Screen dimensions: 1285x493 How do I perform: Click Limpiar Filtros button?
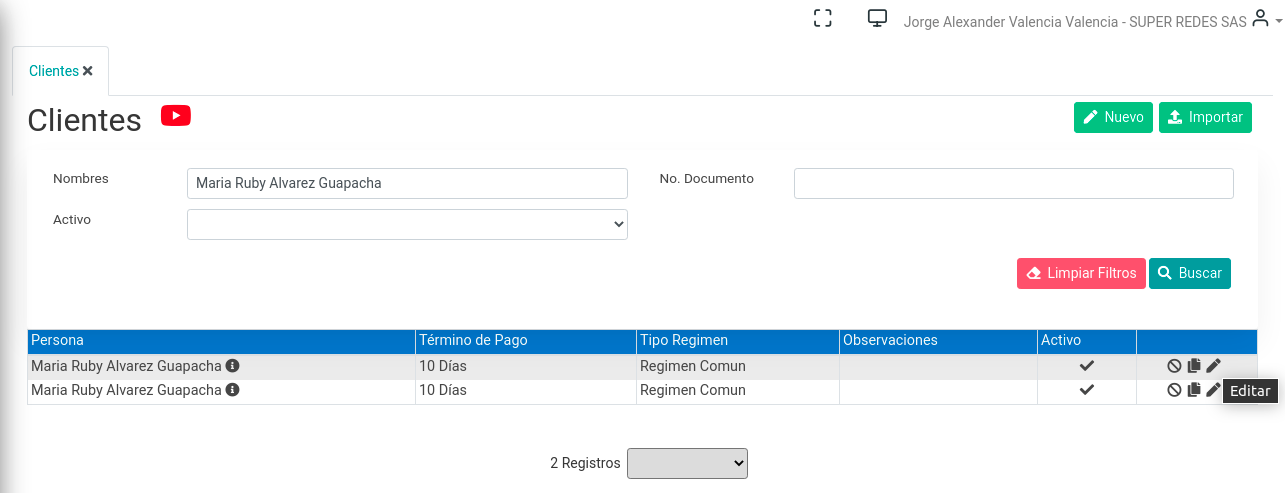tap(1081, 273)
